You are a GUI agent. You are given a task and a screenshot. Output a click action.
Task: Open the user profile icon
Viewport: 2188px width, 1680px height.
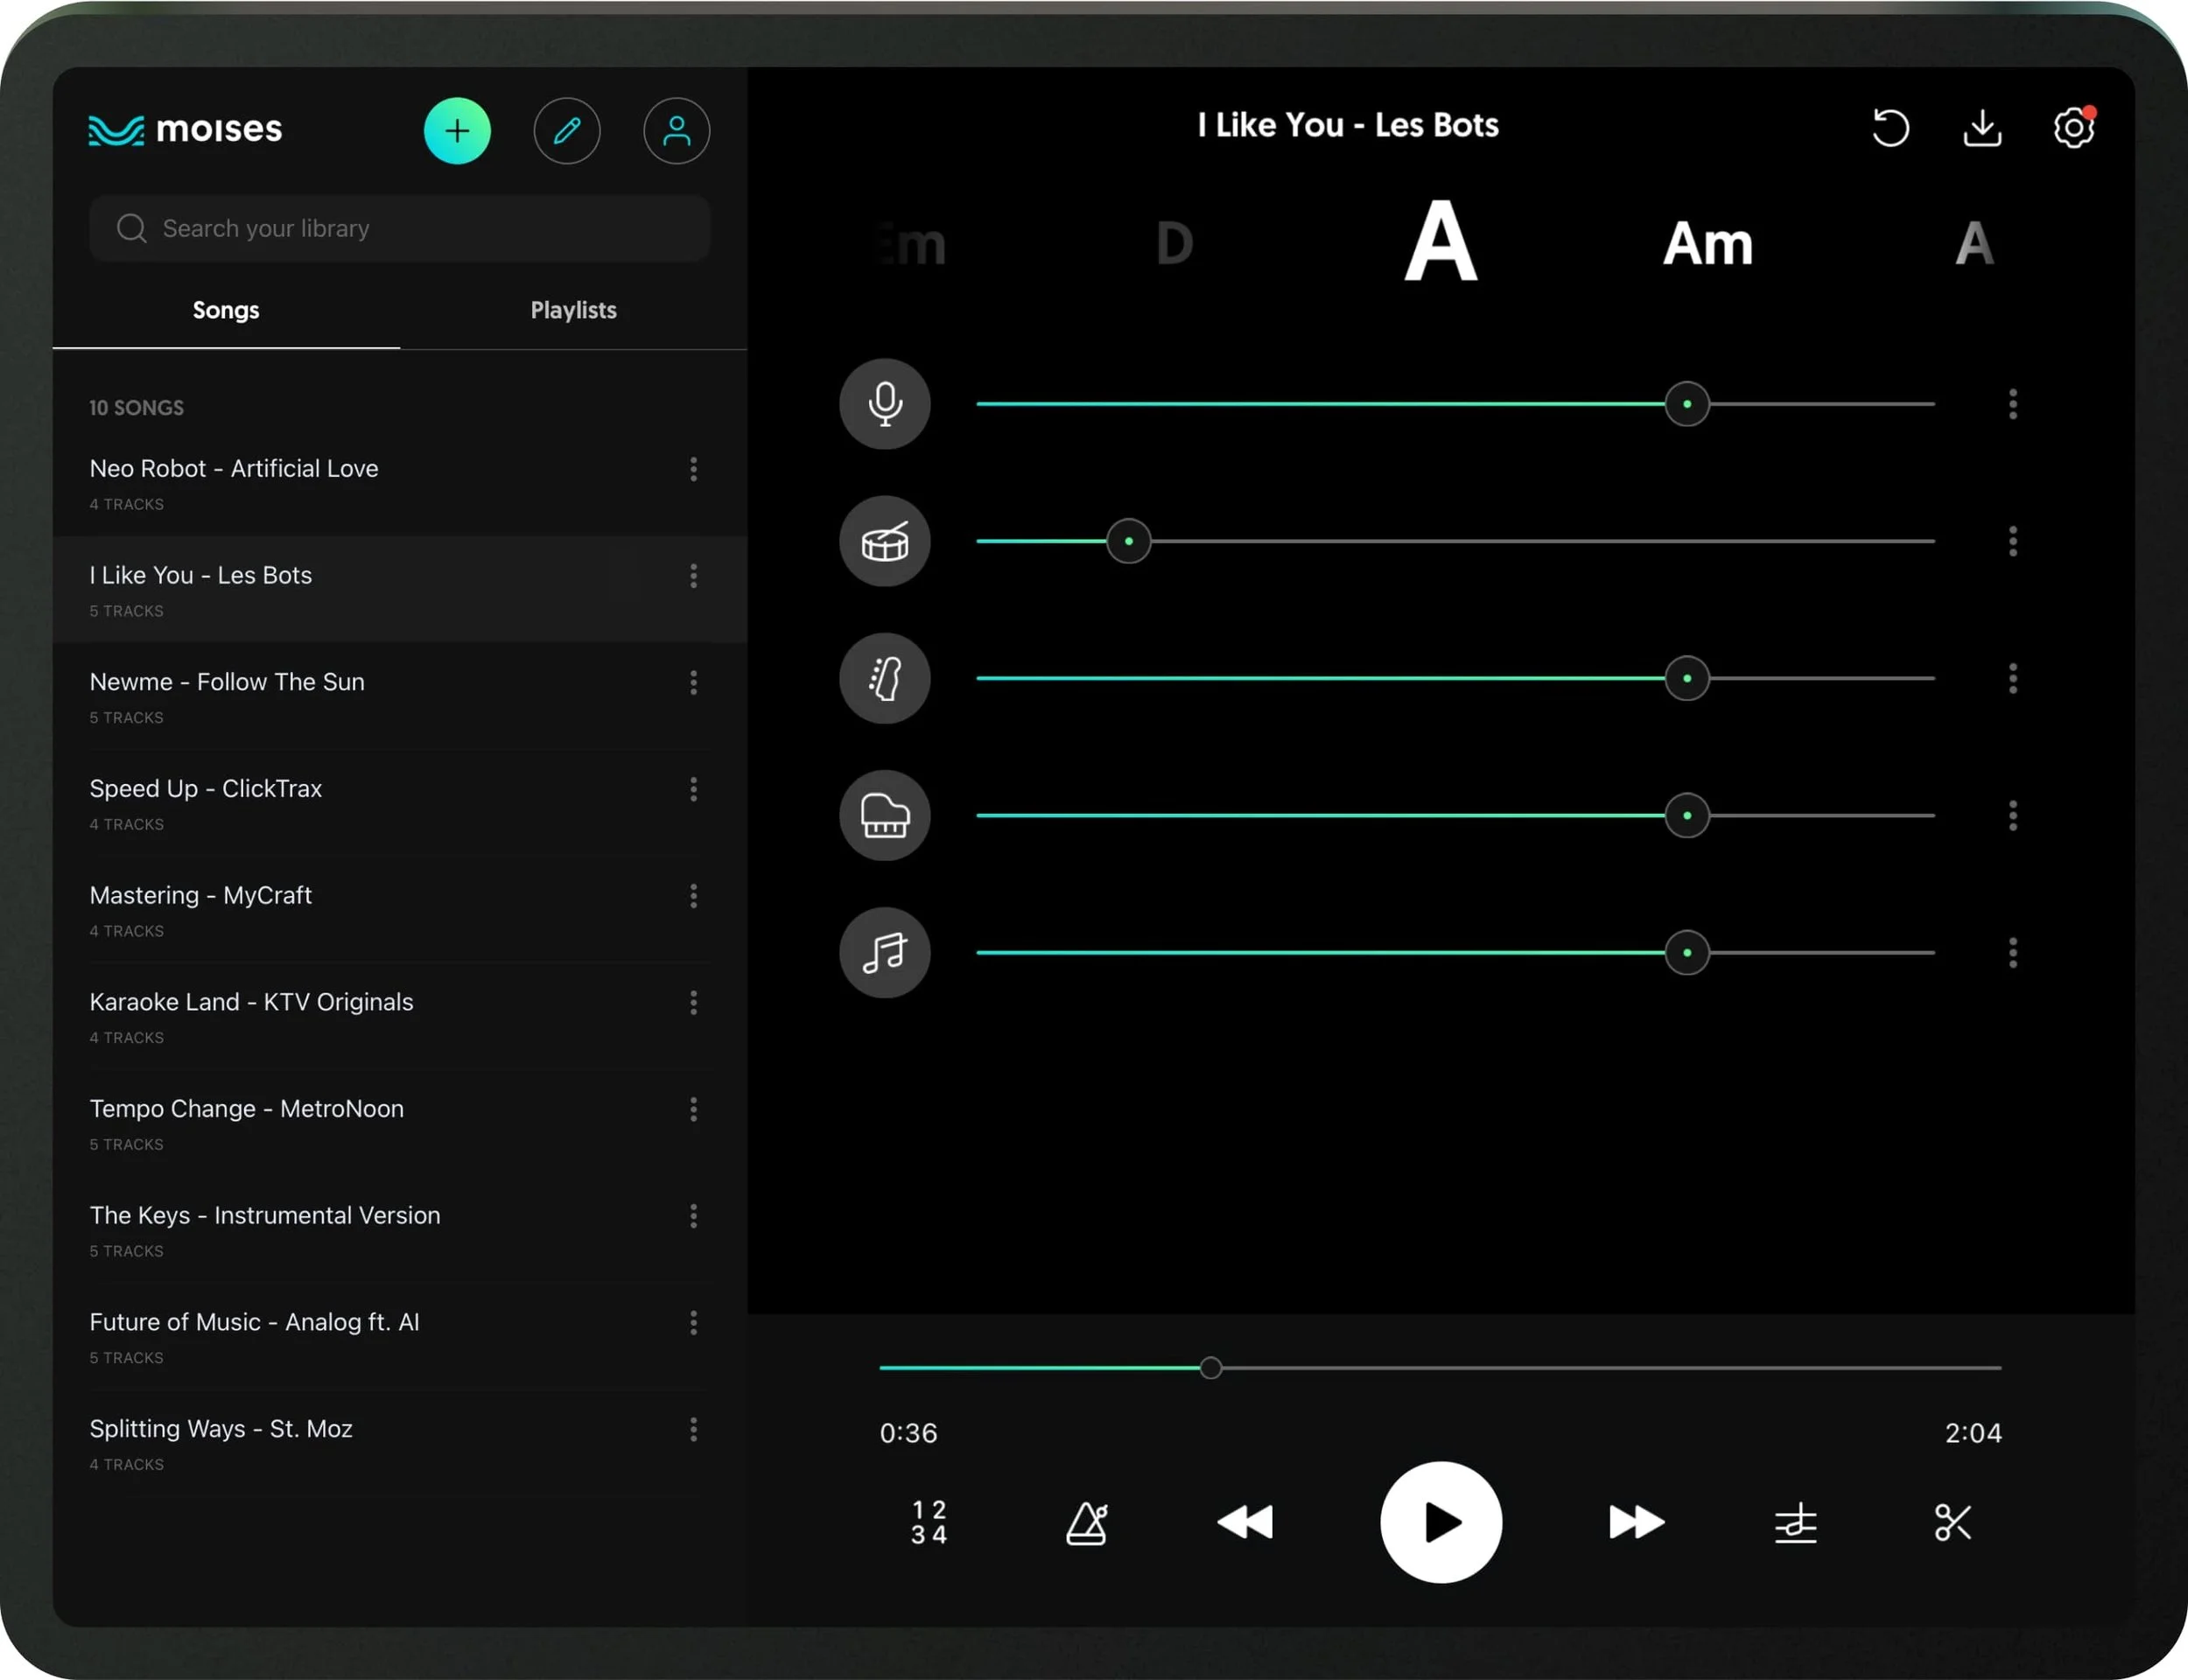tap(677, 131)
